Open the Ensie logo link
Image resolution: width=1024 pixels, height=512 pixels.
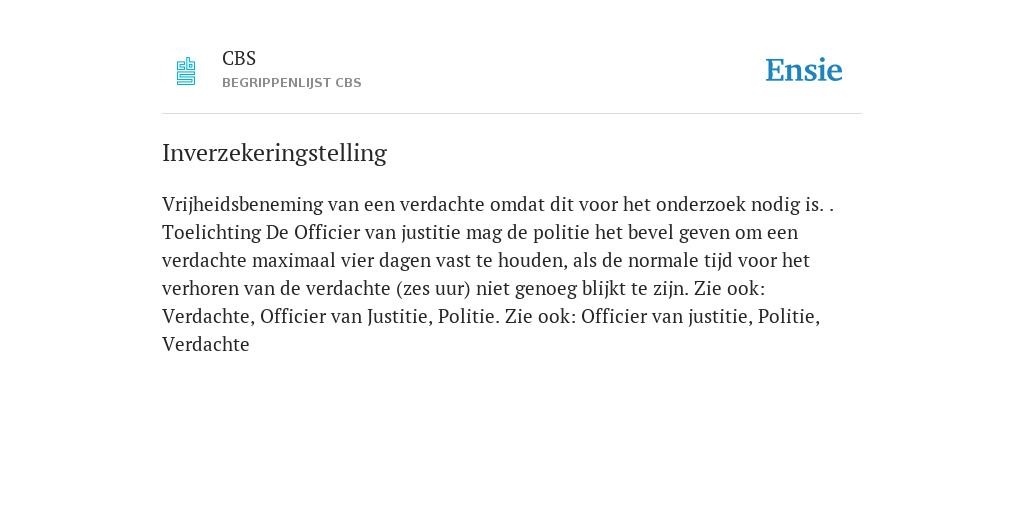[804, 70]
